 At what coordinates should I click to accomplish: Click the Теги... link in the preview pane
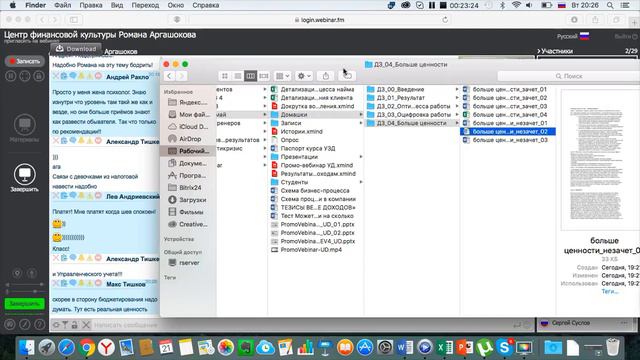click(610, 291)
